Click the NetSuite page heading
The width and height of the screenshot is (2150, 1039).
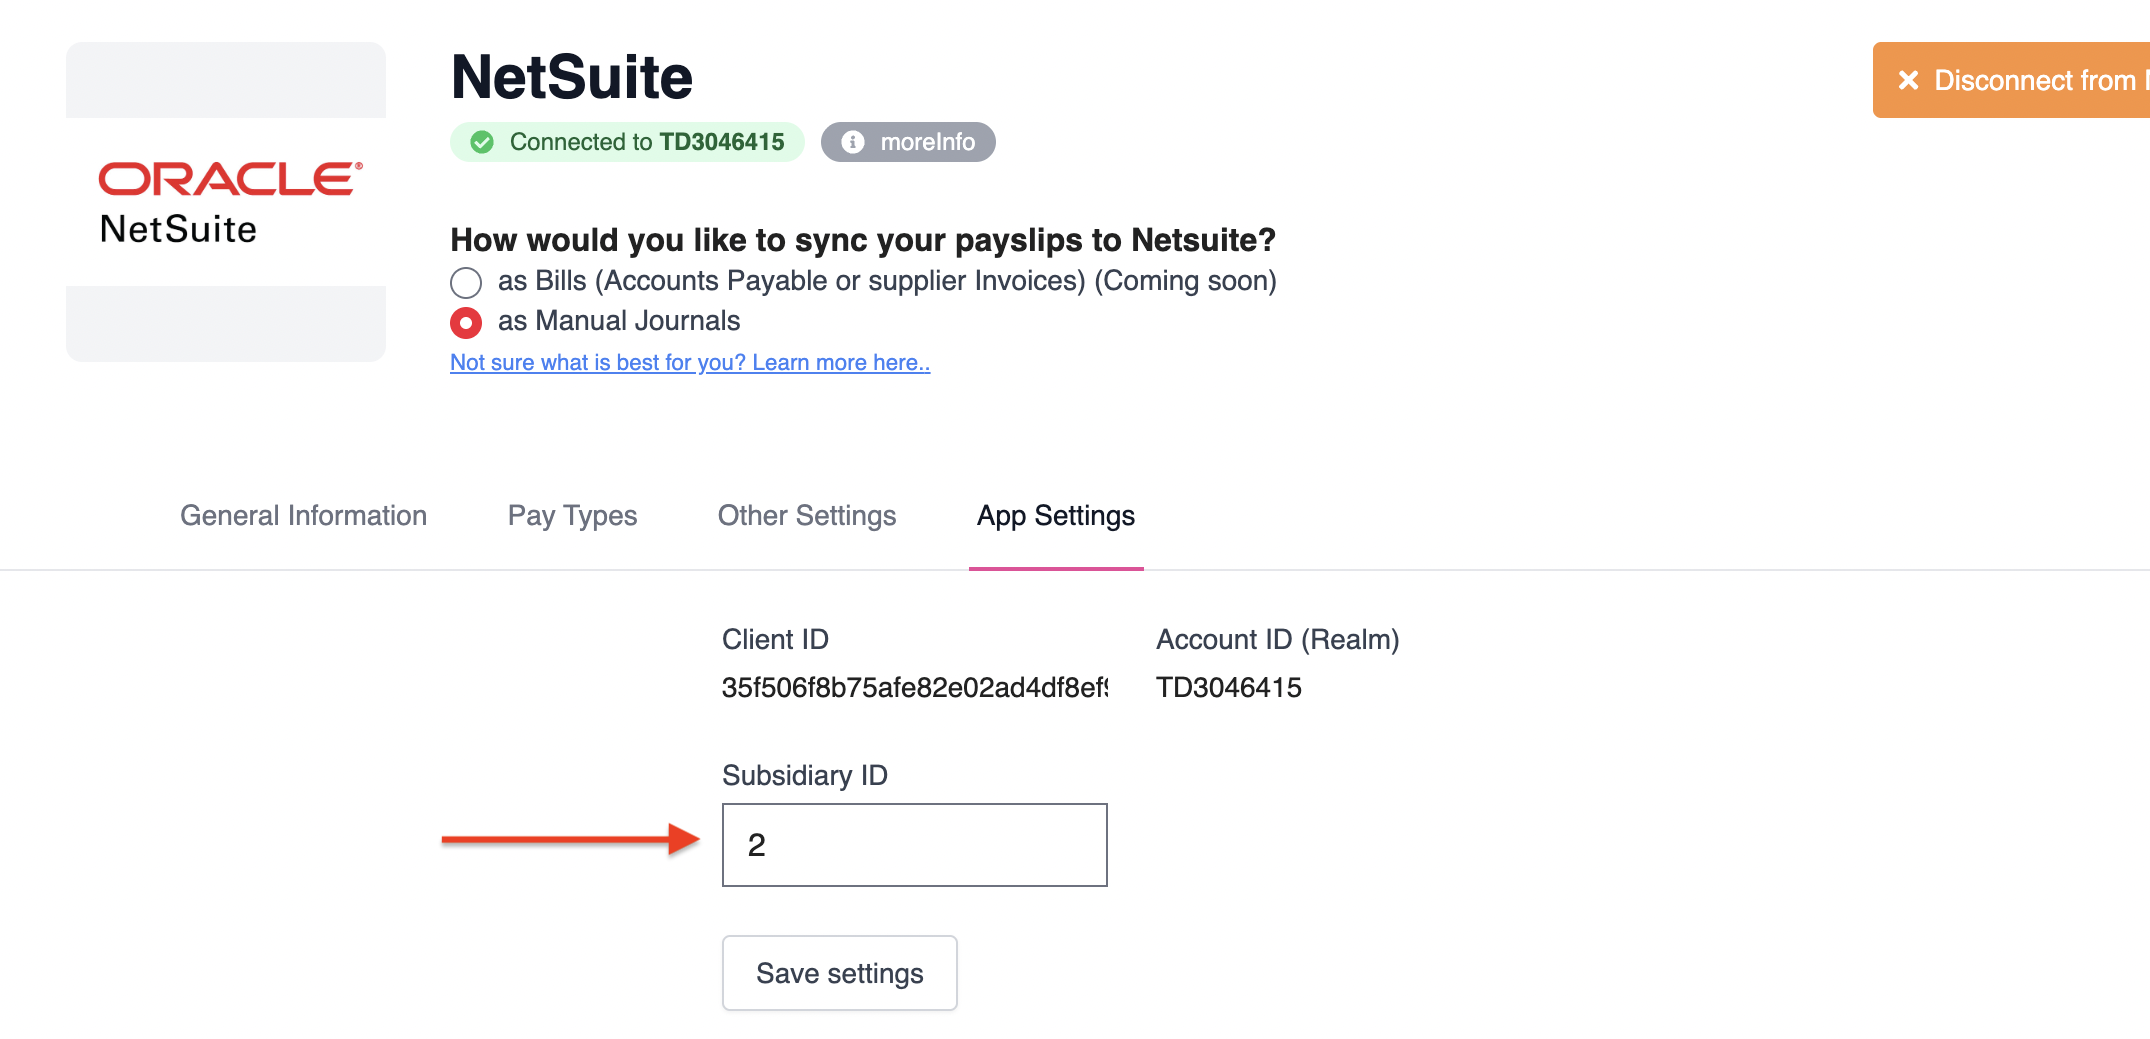click(571, 77)
